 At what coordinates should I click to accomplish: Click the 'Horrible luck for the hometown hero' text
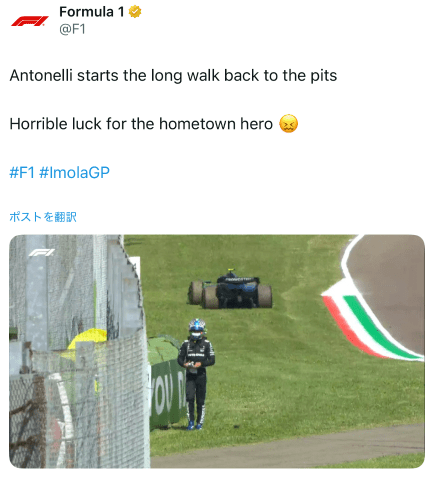click(141, 124)
